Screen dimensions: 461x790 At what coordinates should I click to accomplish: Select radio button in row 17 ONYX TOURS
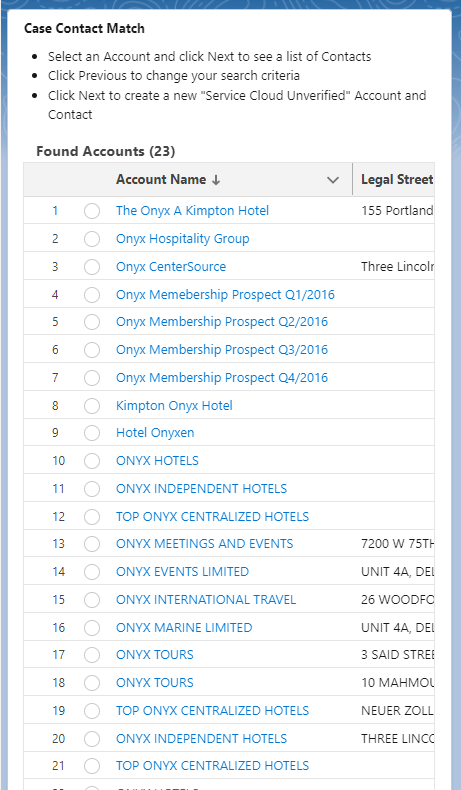pos(92,655)
